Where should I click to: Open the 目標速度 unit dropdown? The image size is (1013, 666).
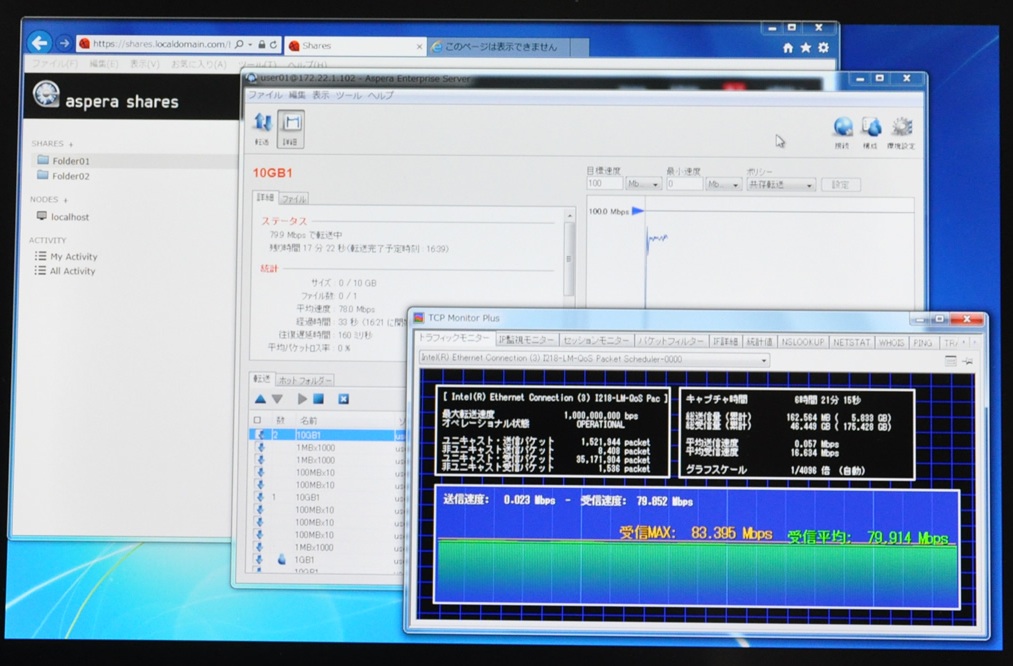tap(643, 184)
